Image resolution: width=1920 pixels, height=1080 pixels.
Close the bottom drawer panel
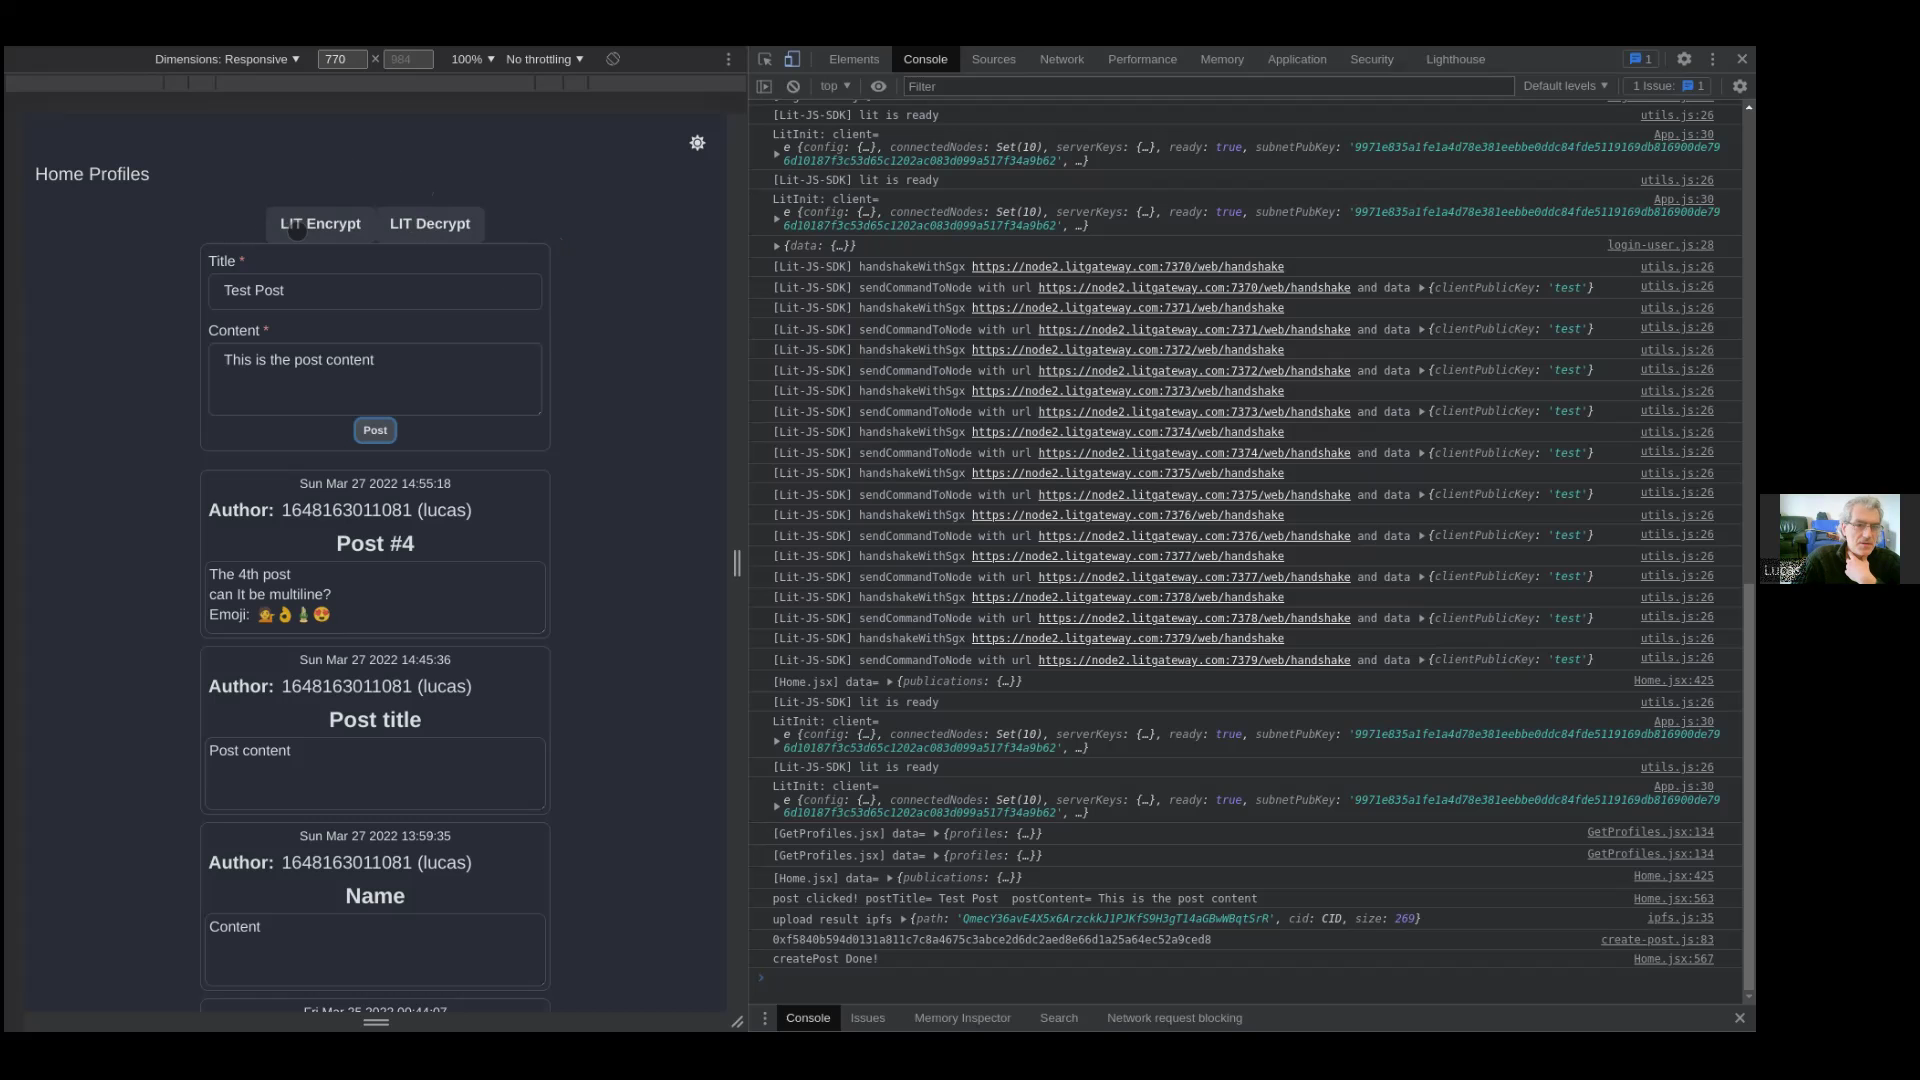point(1740,1018)
